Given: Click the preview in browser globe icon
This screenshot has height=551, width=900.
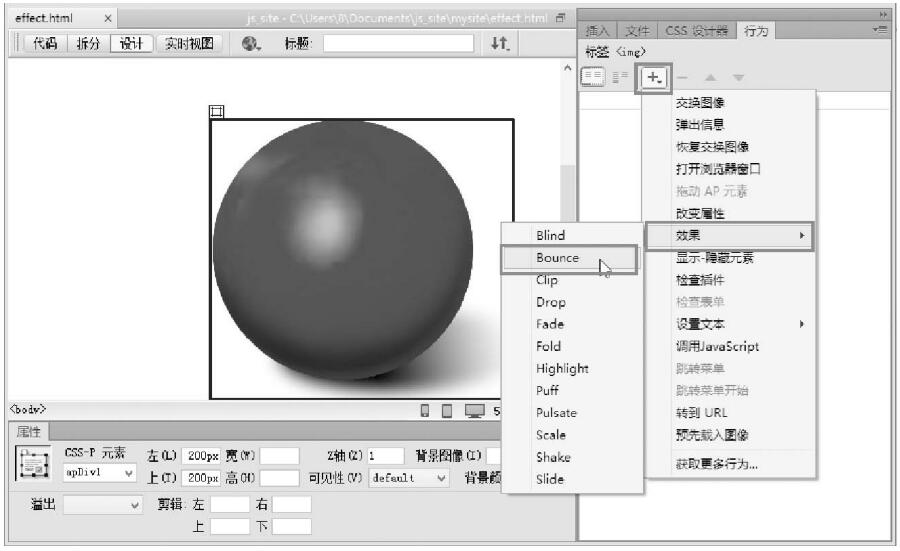Looking at the screenshot, I should coord(250,44).
